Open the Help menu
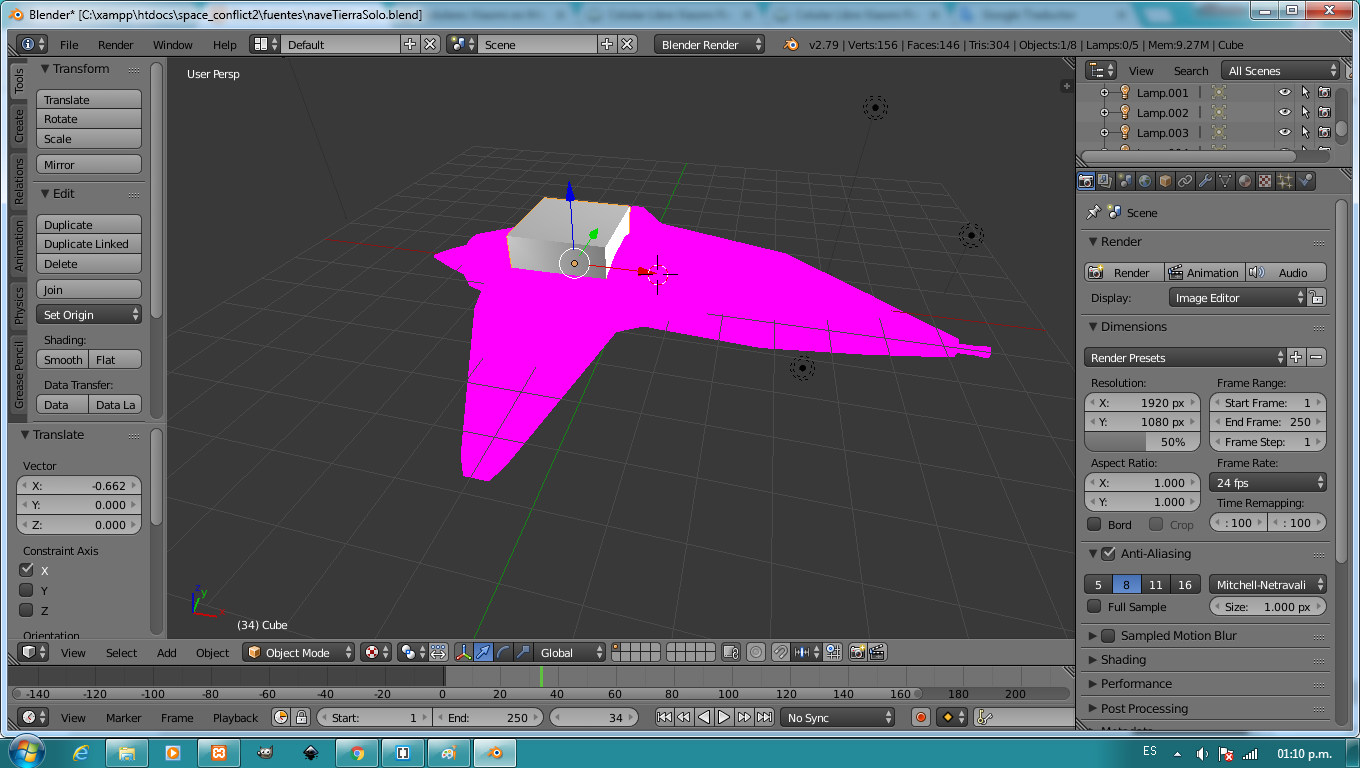 coord(225,45)
